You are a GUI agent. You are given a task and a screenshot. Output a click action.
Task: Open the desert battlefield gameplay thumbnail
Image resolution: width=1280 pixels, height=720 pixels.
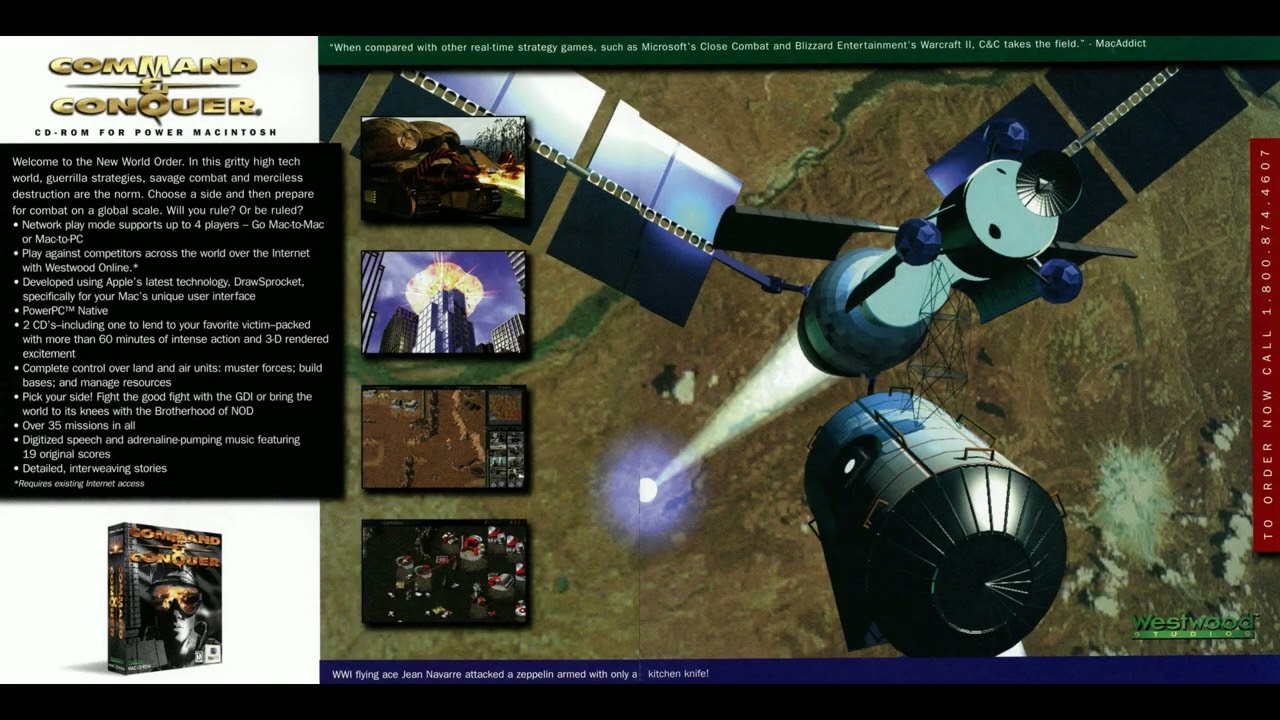(443, 438)
